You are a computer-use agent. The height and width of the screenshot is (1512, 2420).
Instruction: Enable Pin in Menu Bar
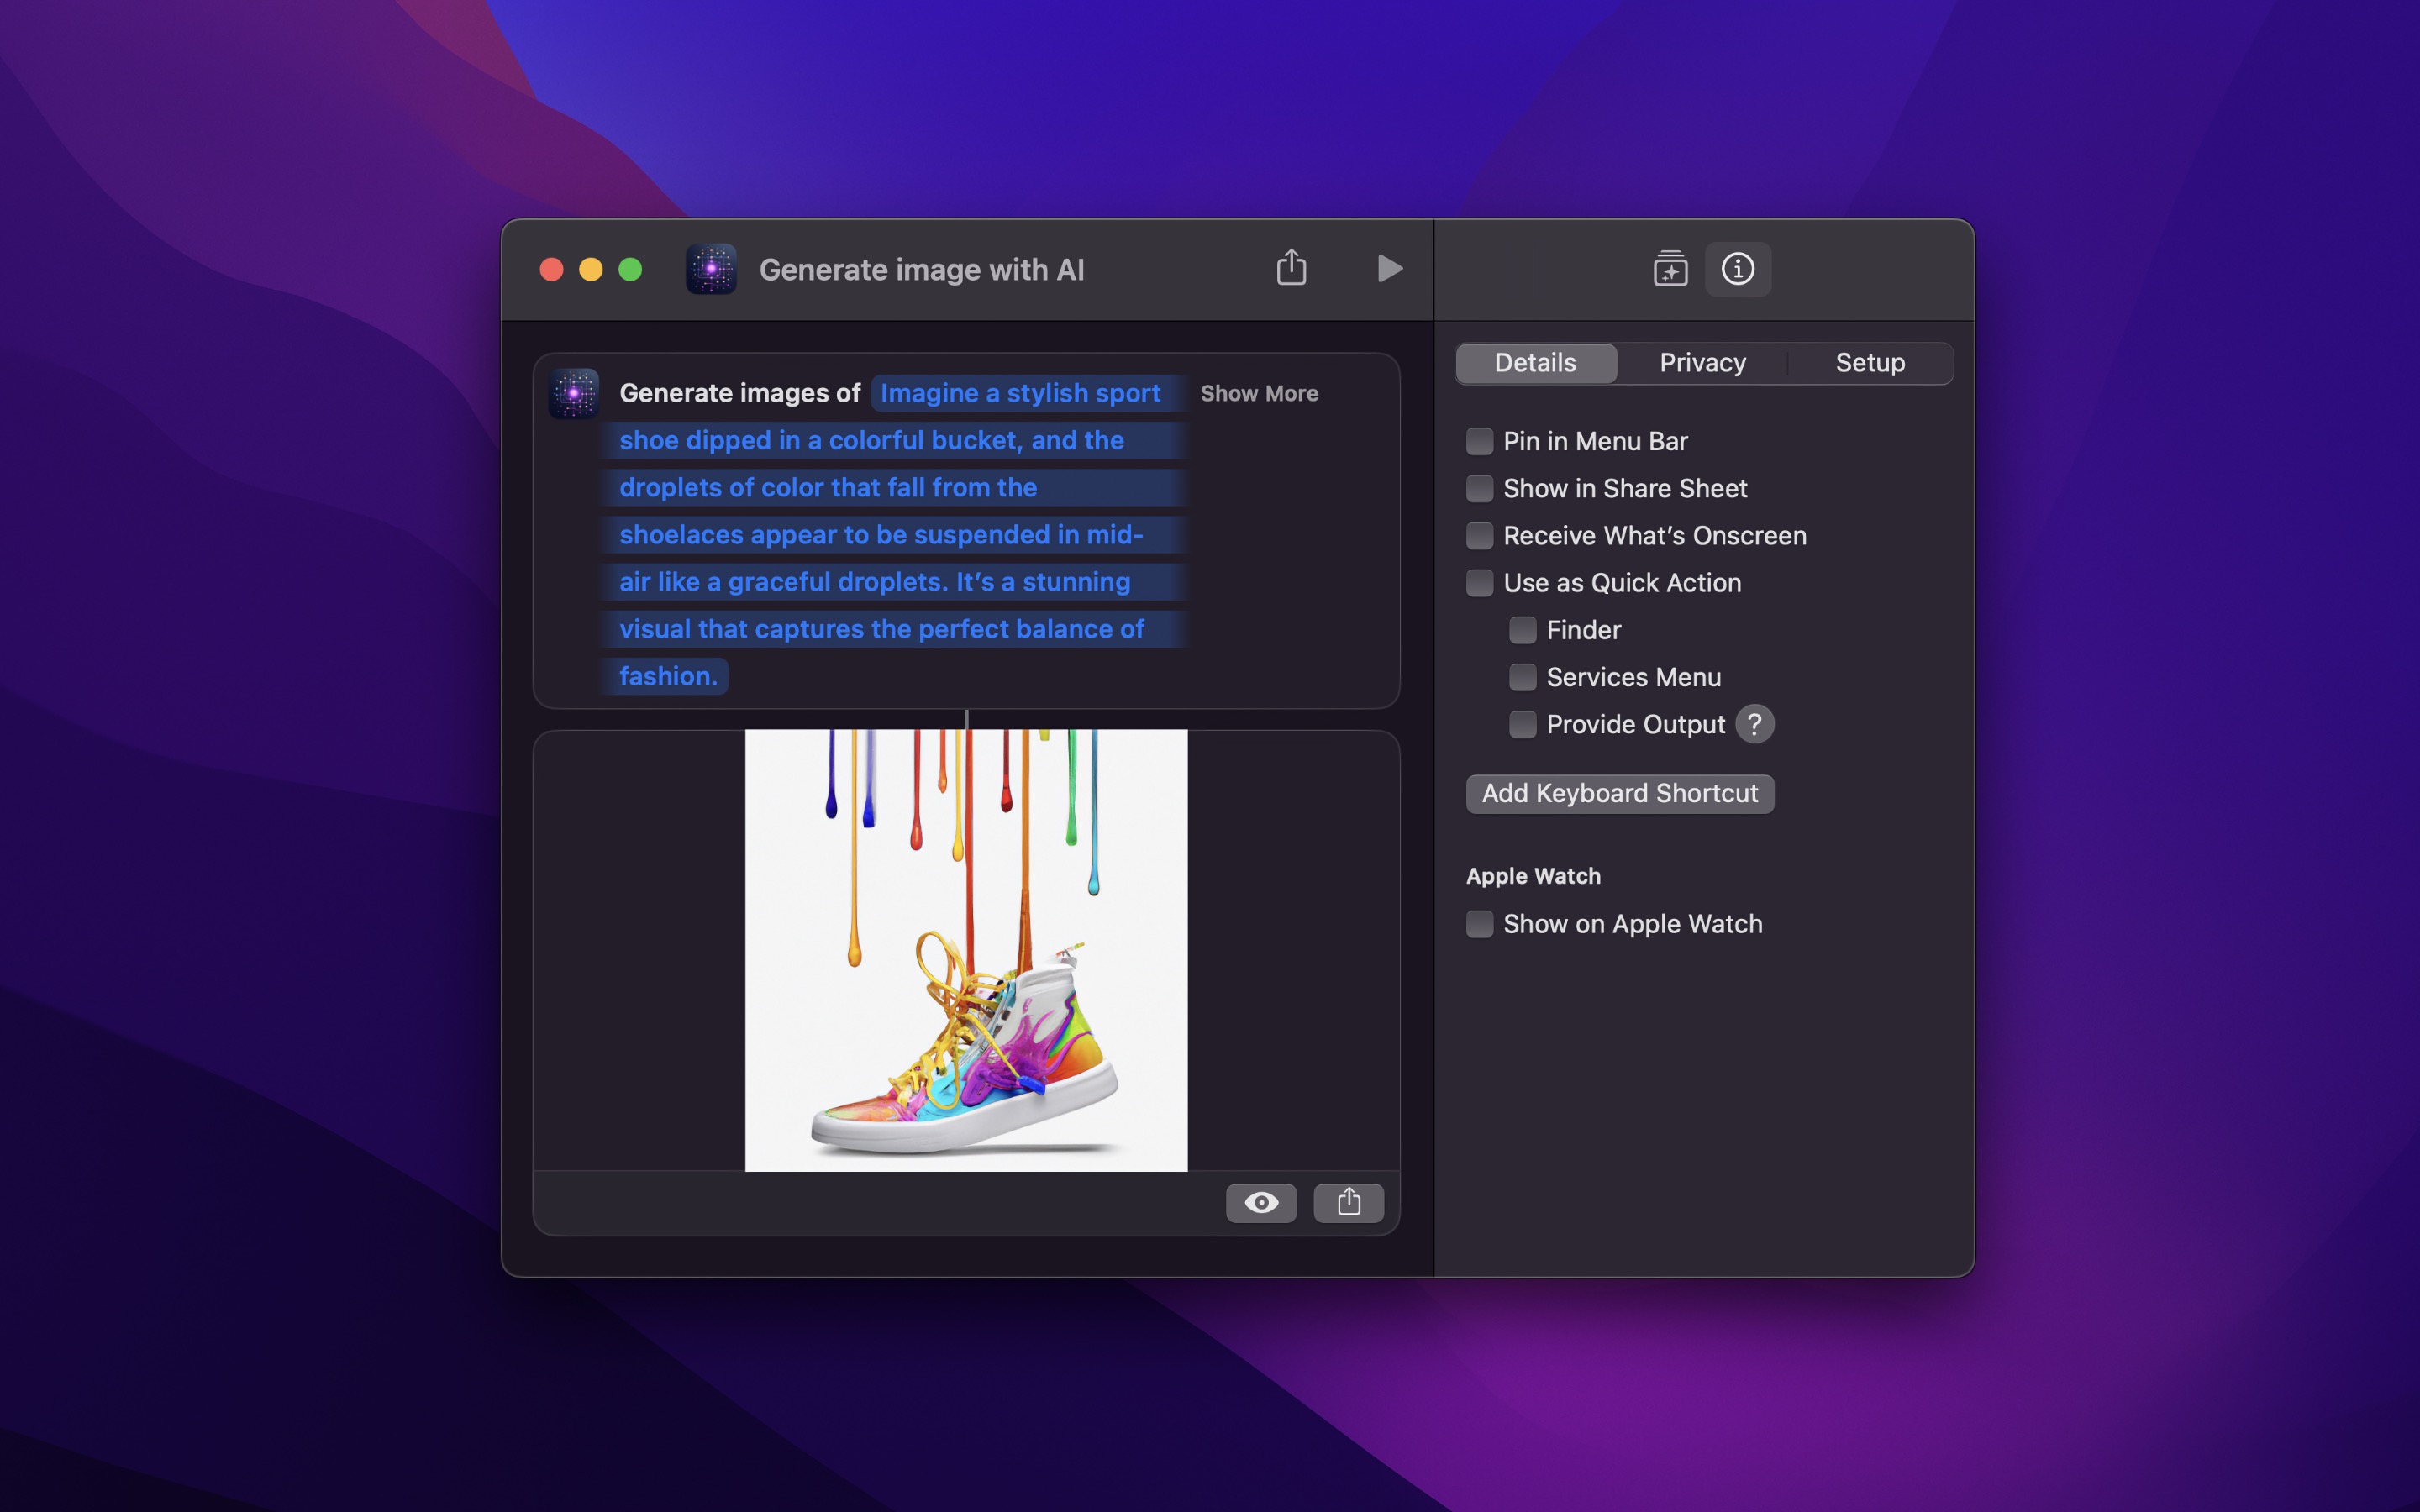tap(1479, 441)
